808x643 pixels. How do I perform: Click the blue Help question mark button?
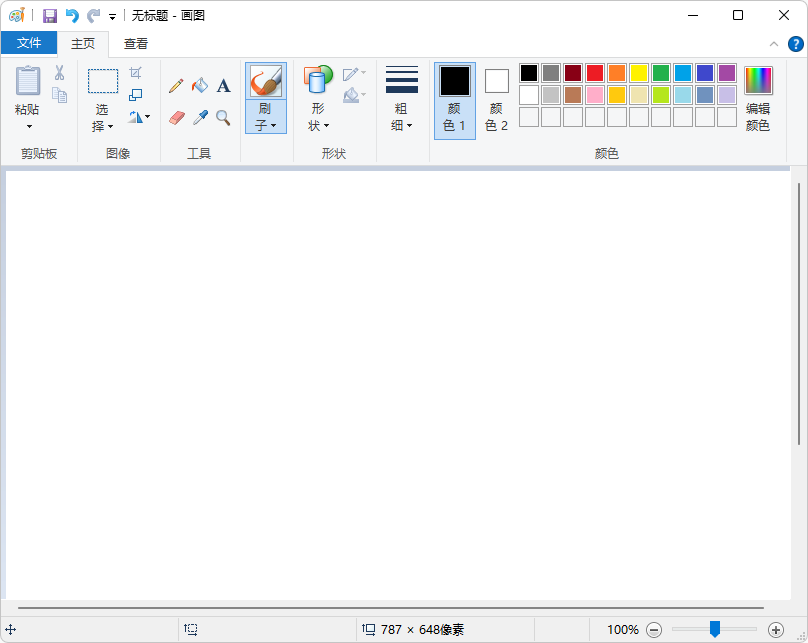(797, 44)
